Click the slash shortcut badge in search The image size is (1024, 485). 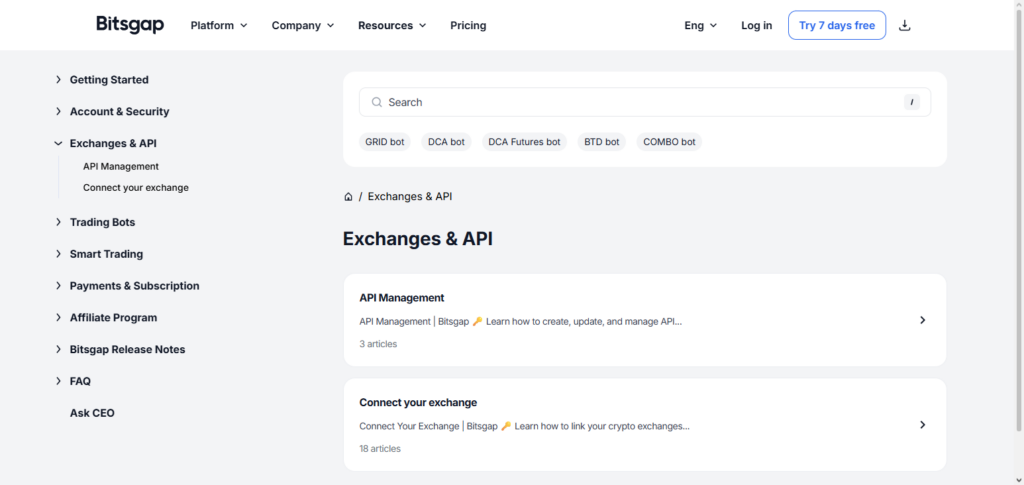pyautogui.click(x=912, y=102)
